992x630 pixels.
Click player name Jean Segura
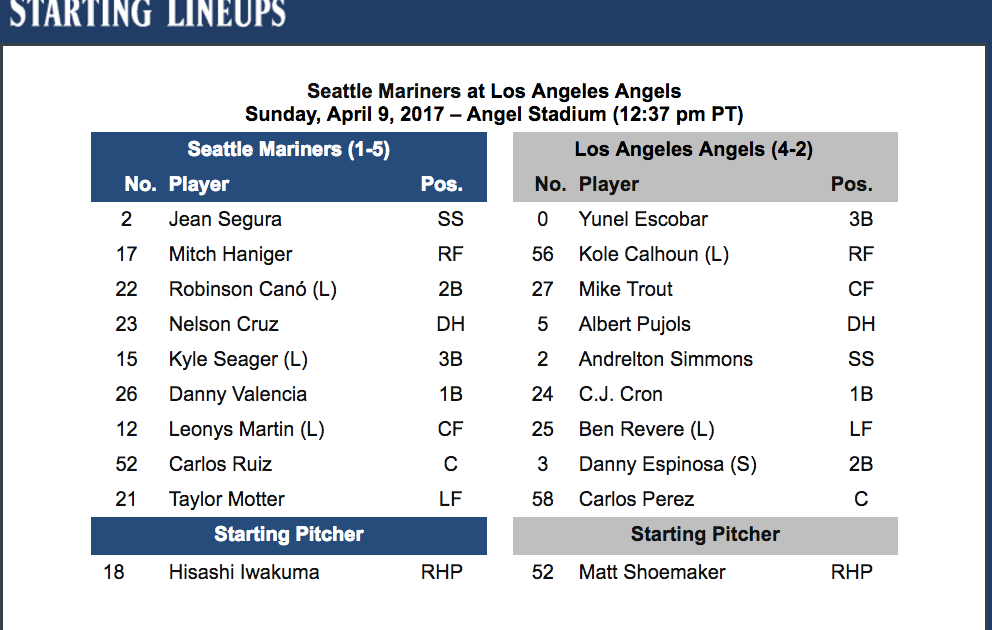coord(225,219)
